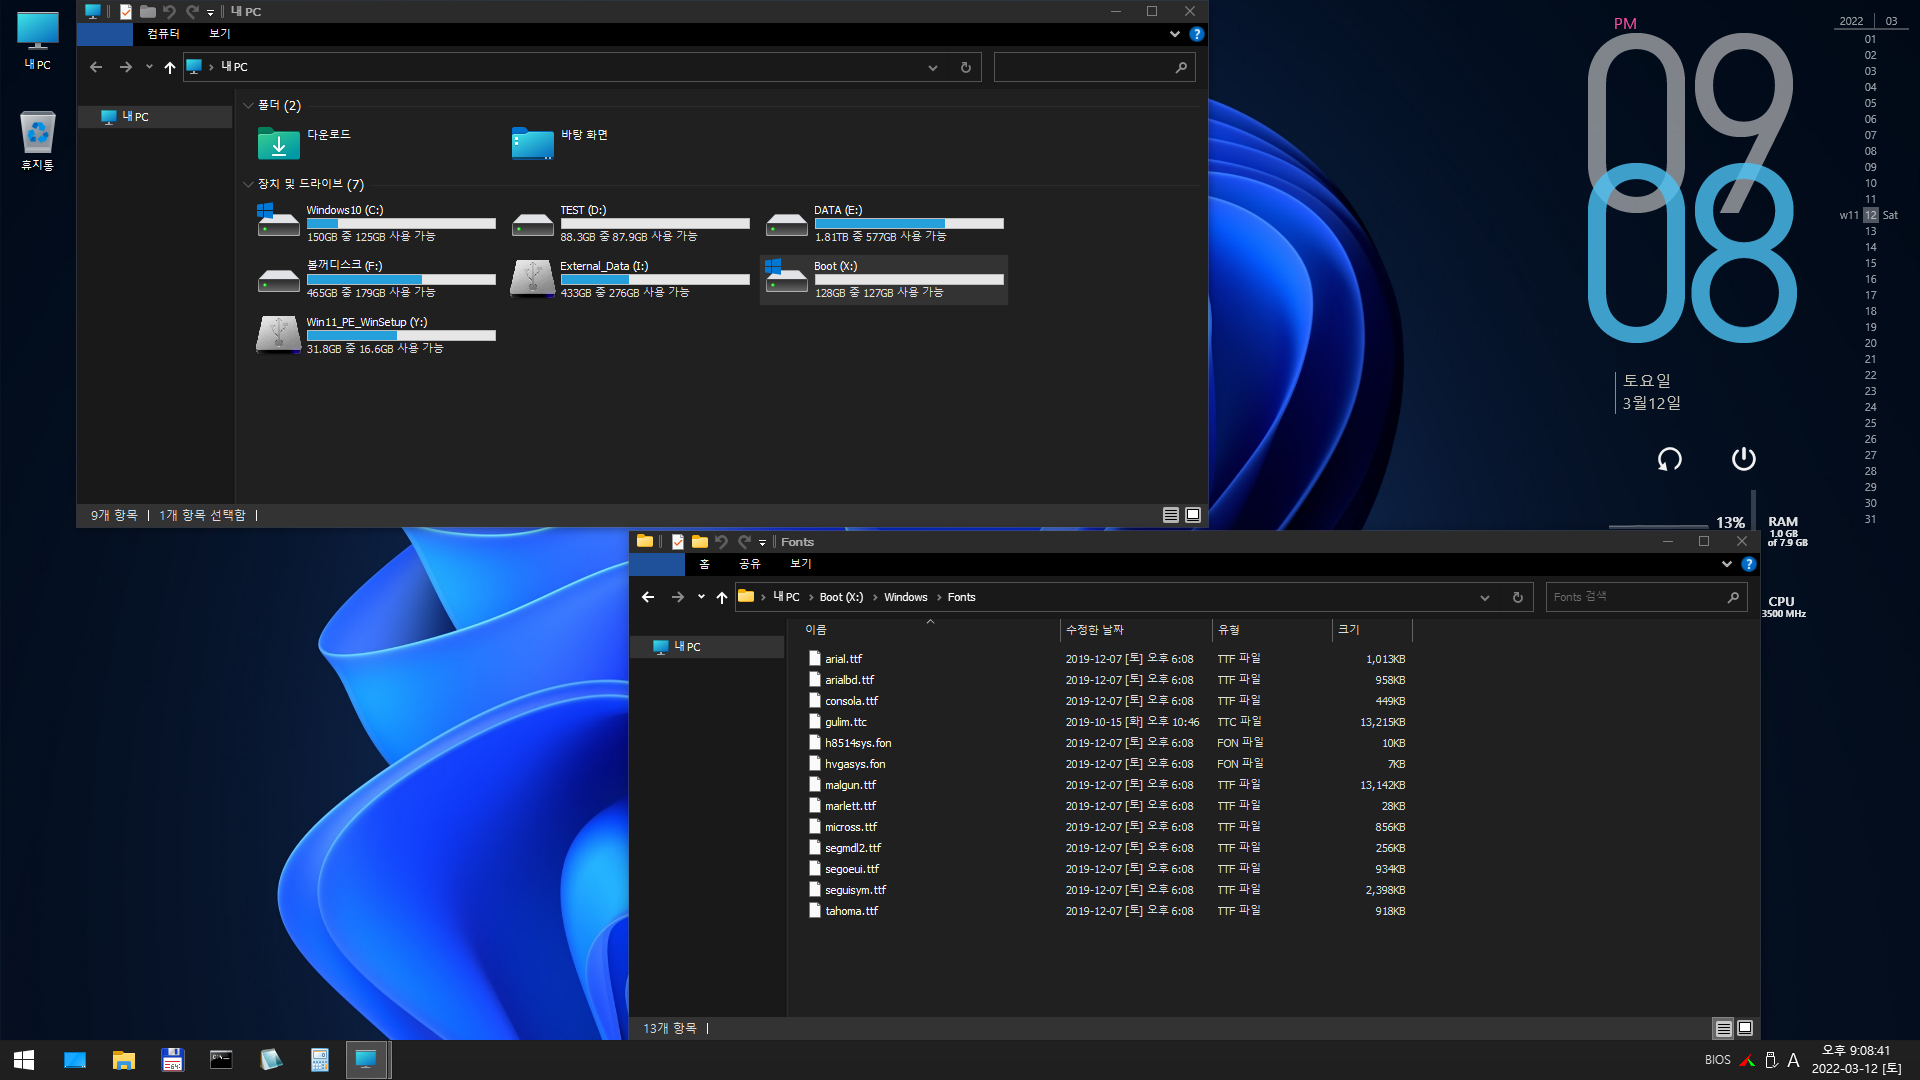Viewport: 1920px width, 1080px height.
Task: Click the power icon on desktop widget
Action: tap(1743, 459)
